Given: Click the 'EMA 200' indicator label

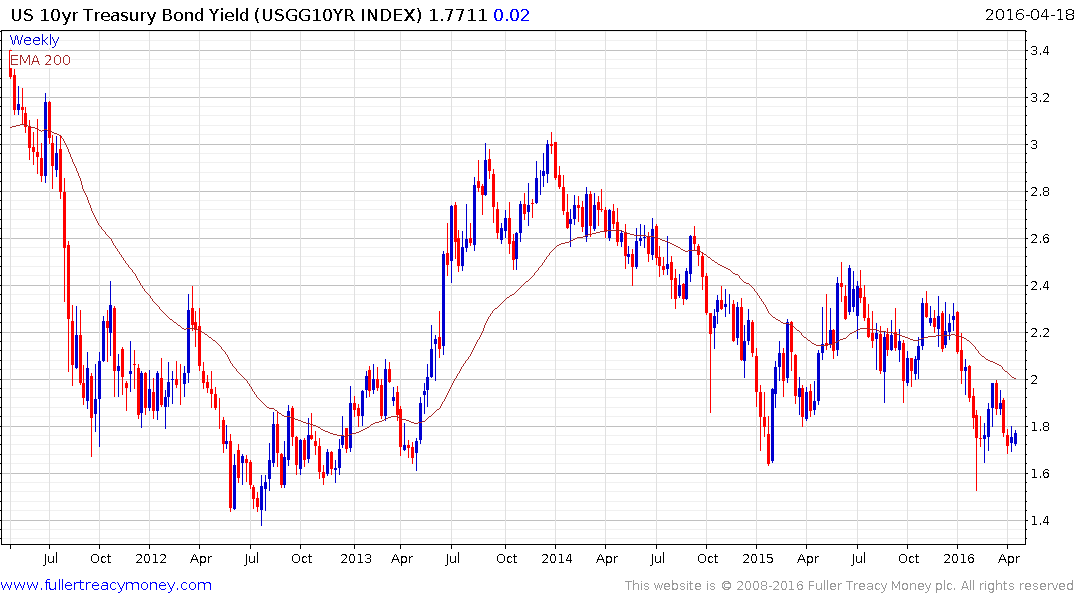Looking at the screenshot, I should [x=40, y=60].
